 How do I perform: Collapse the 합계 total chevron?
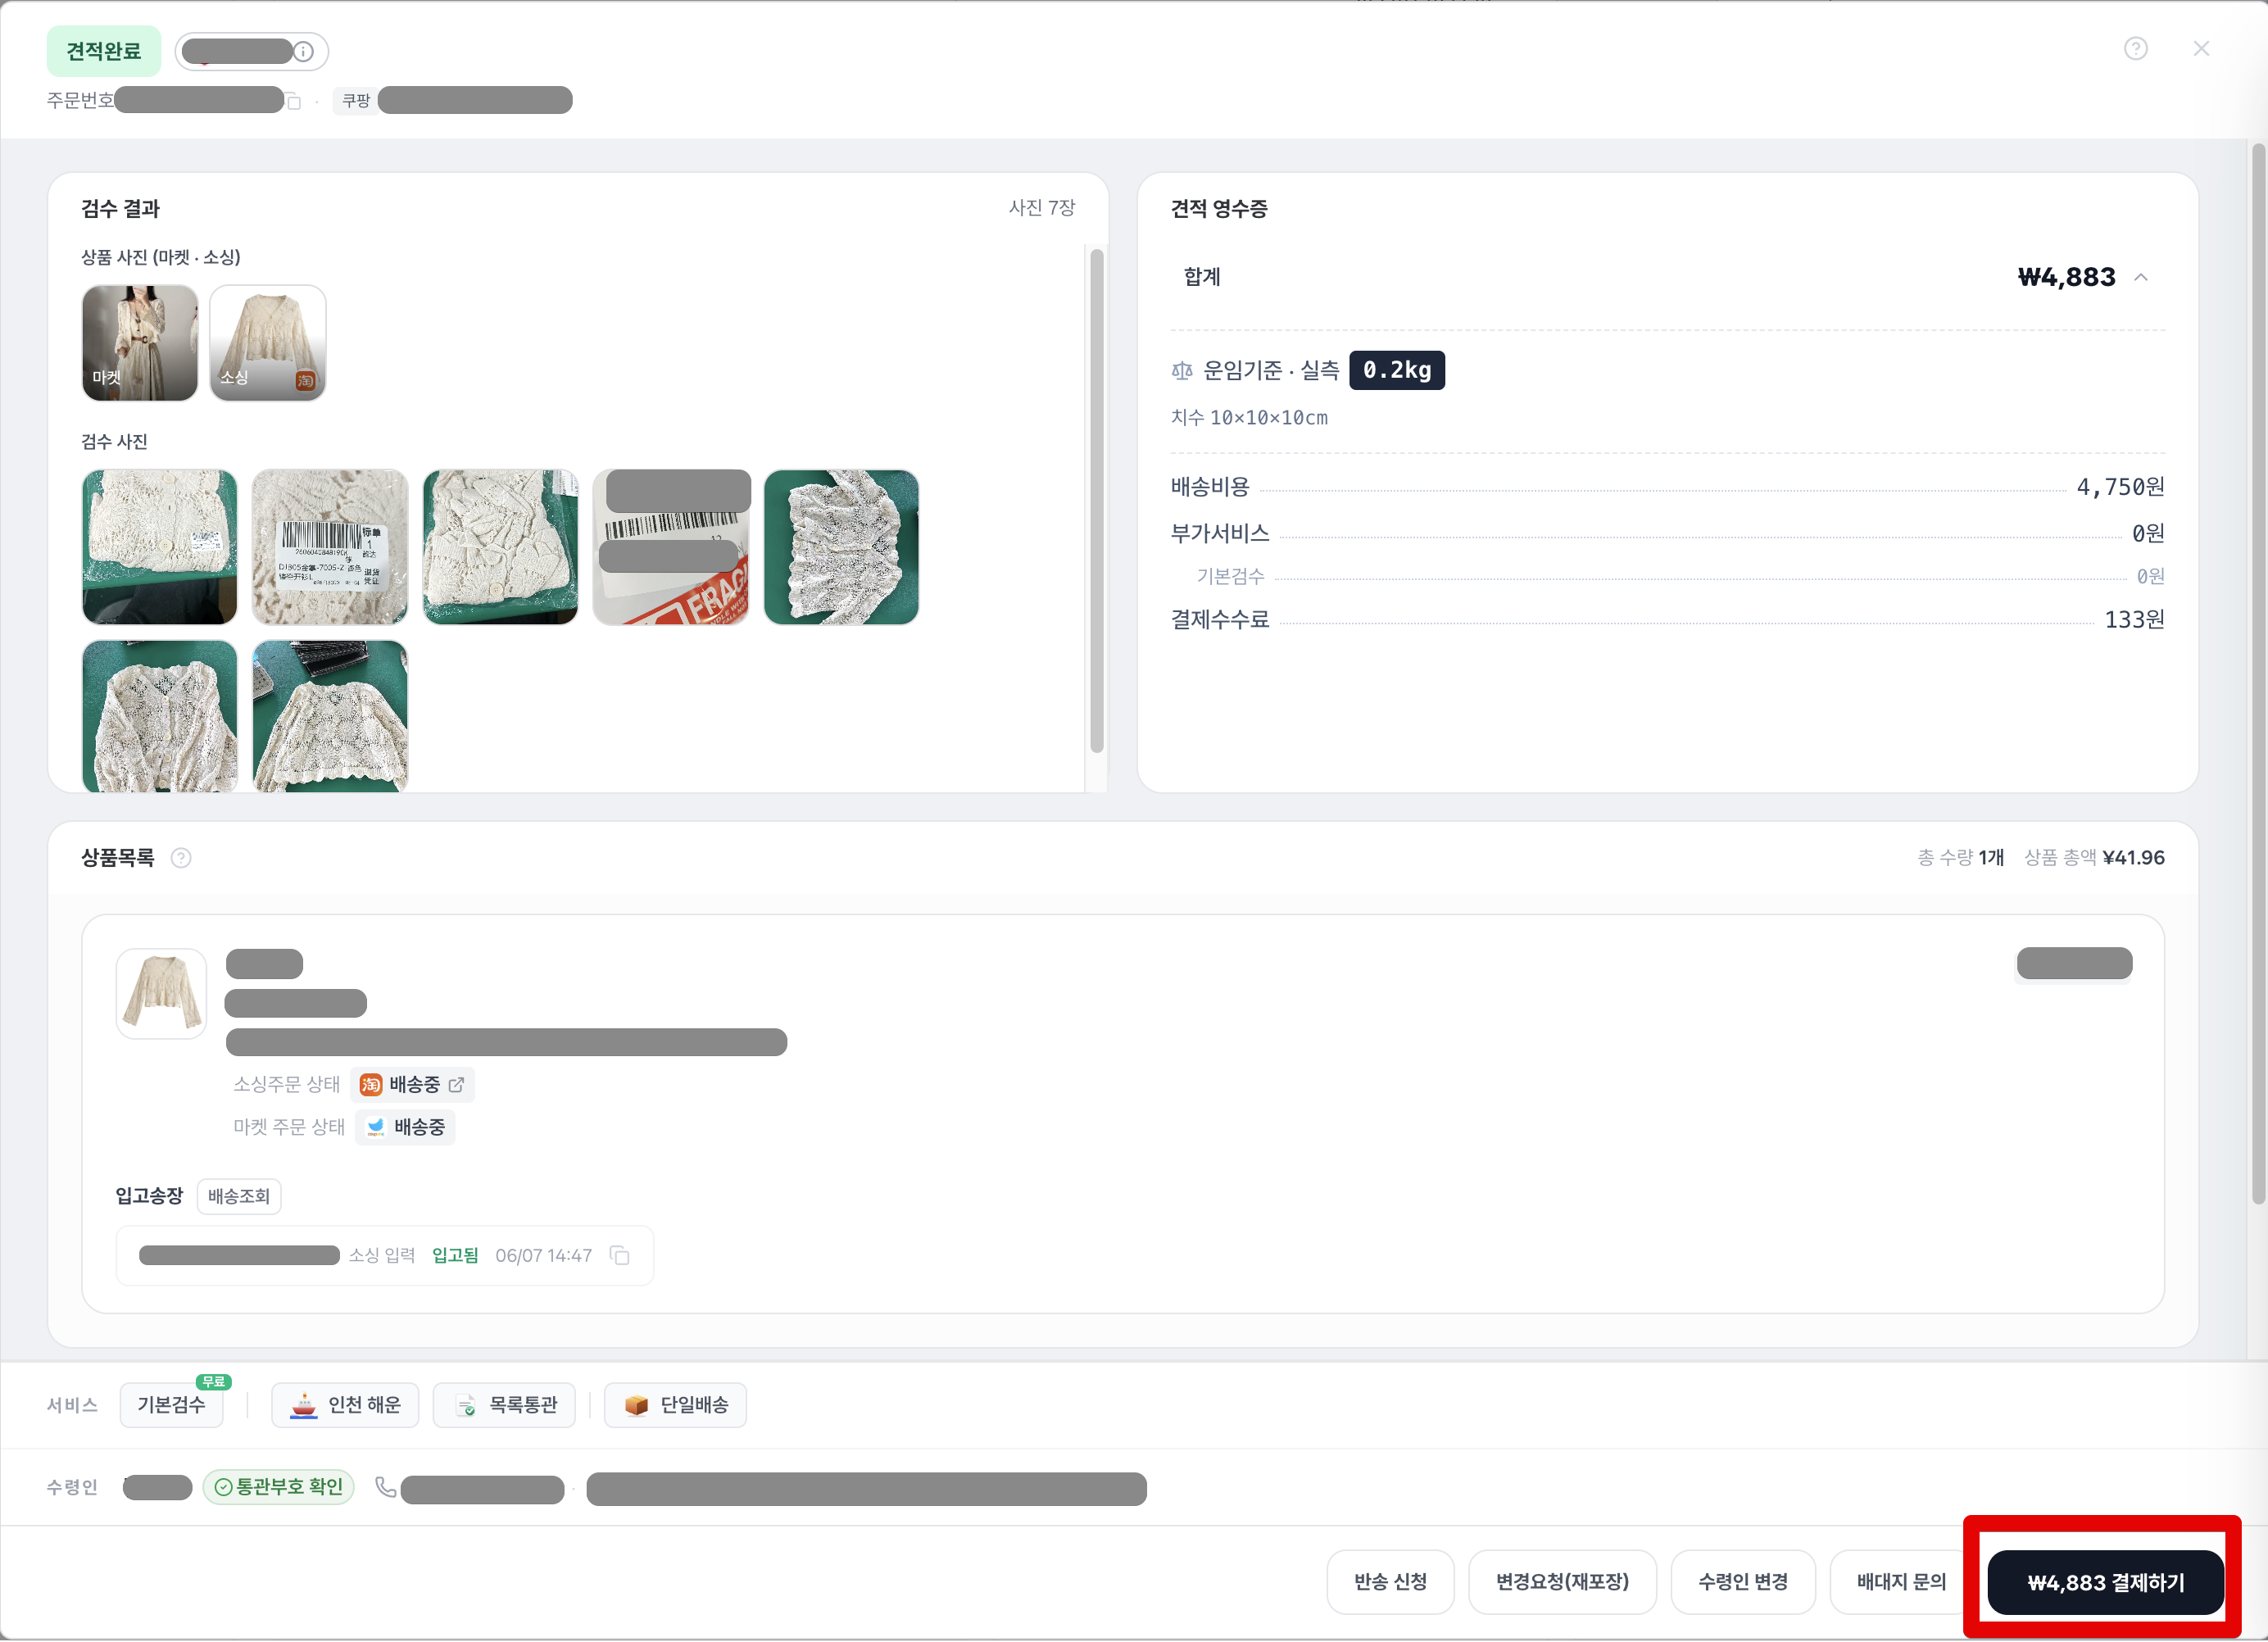coord(2141,277)
